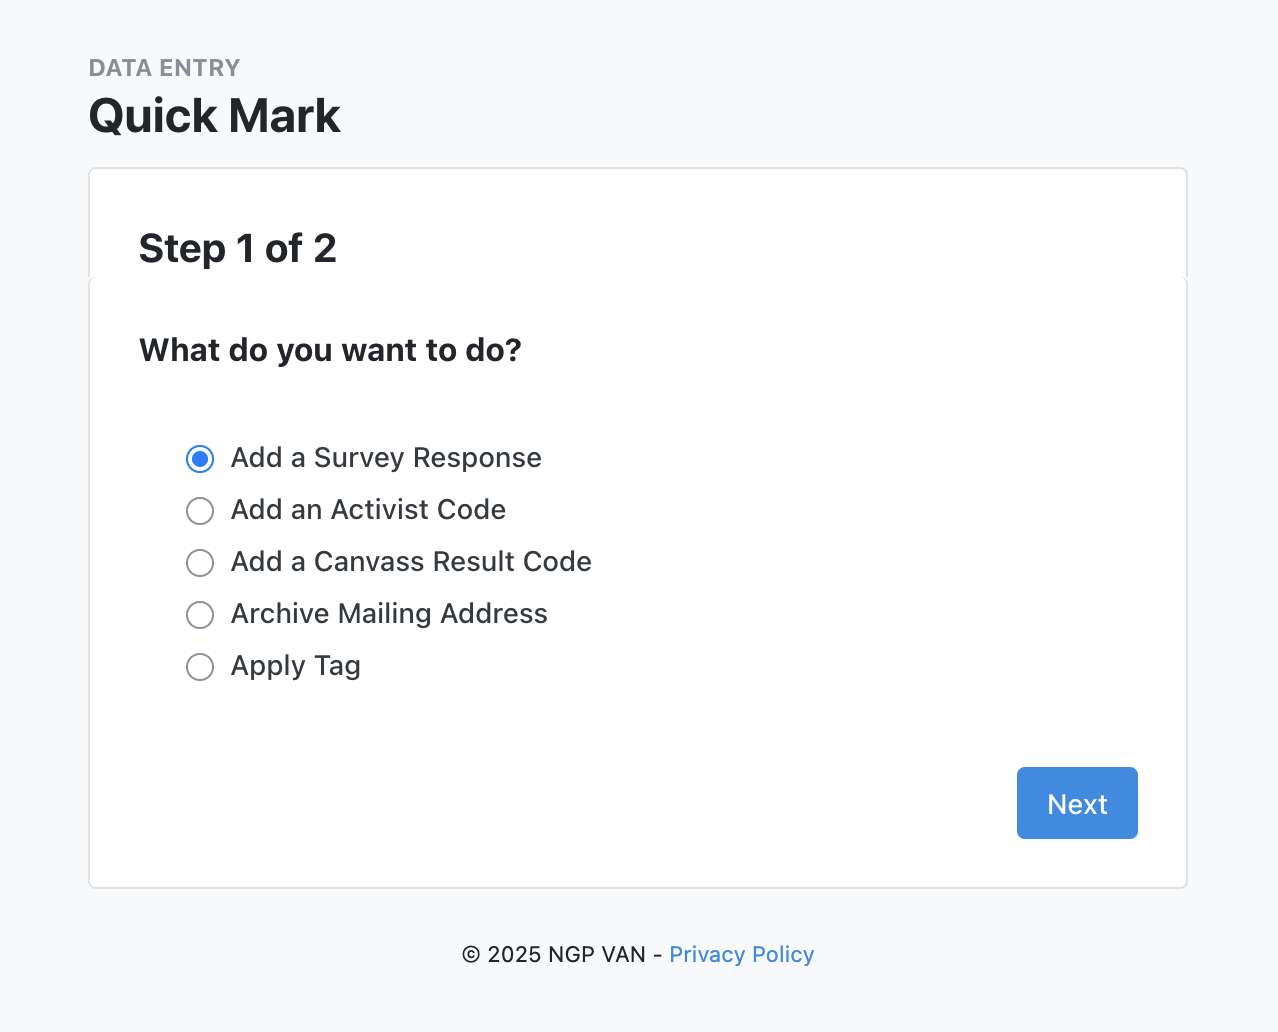
Task: Click the "Add a Canvass Result Code" label
Action: (x=411, y=562)
